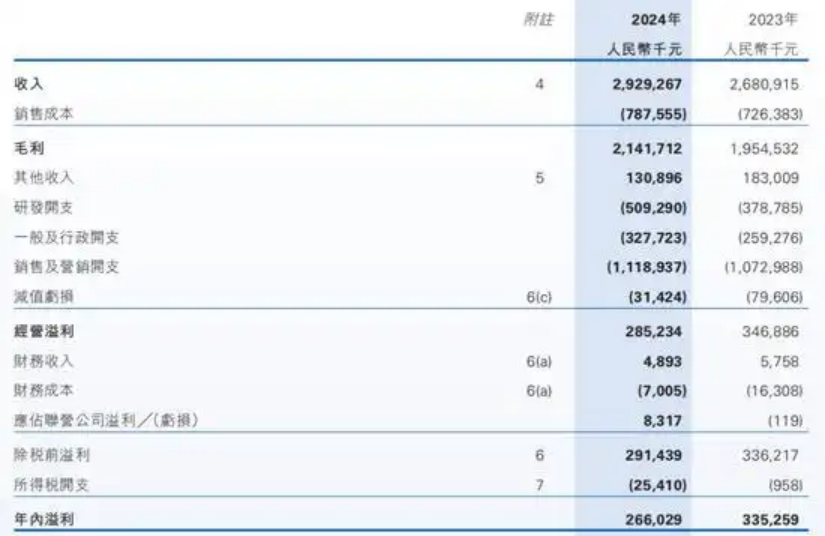Select the 經營溢利 value 285,234
Viewport: 825px width, 536px height.
click(x=653, y=332)
